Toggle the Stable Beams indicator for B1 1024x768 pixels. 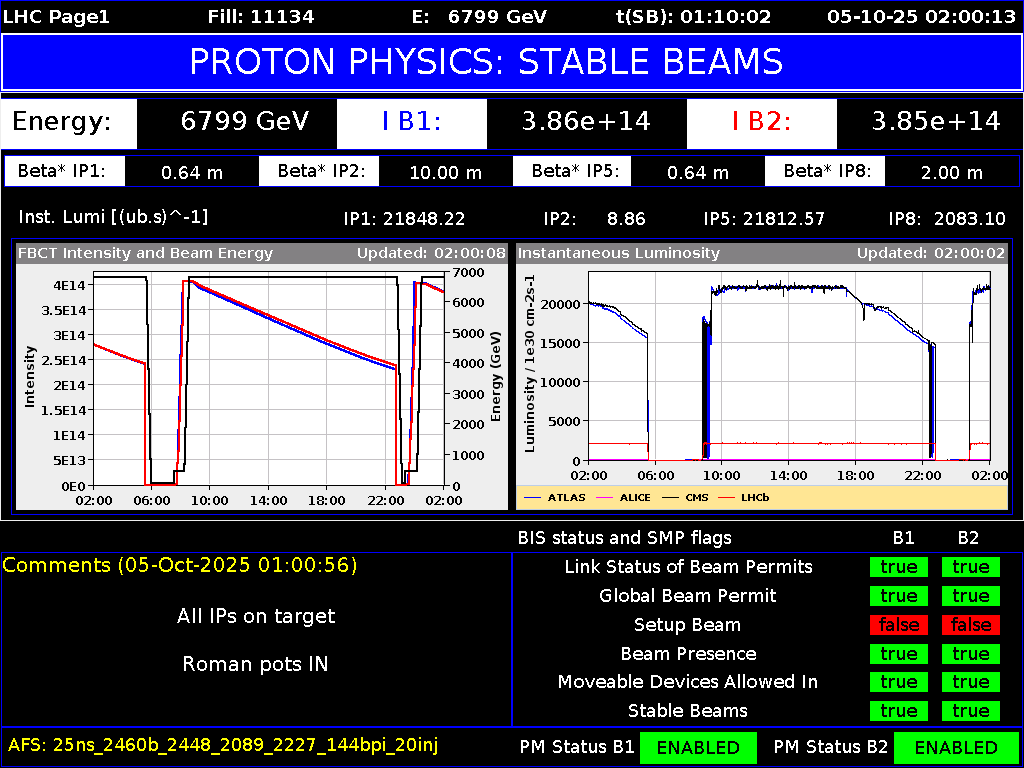[x=898, y=711]
